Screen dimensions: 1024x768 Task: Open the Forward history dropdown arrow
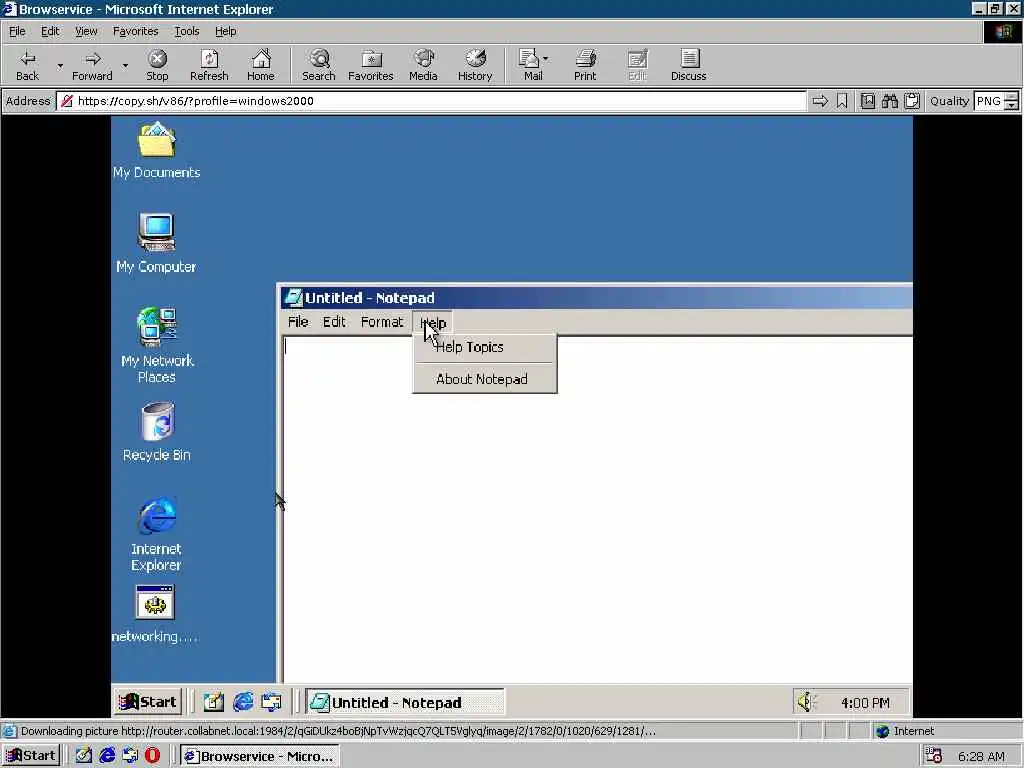(125, 65)
